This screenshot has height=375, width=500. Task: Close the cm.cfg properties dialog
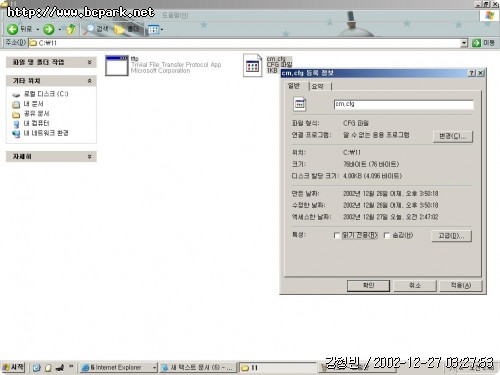tap(480, 73)
